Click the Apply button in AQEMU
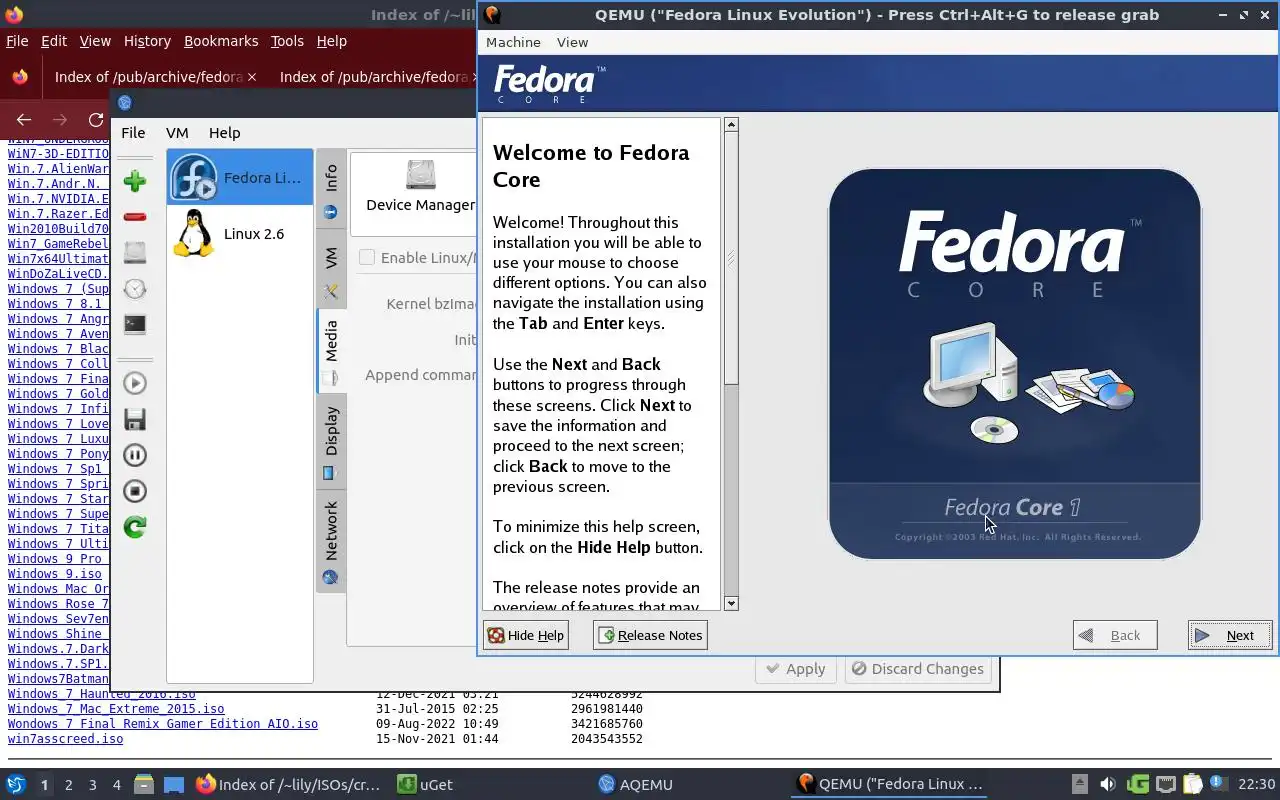The image size is (1280, 800). coord(795,669)
